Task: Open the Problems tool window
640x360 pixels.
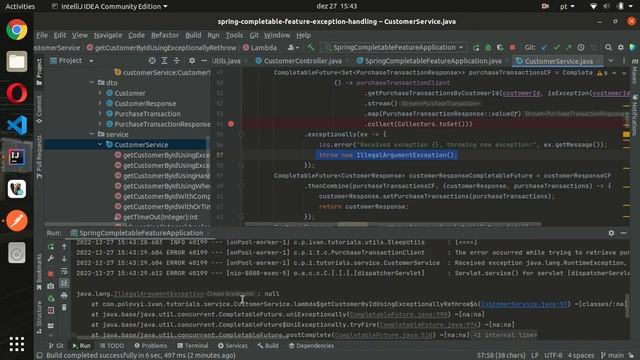Action: pyautogui.click(x=151, y=346)
